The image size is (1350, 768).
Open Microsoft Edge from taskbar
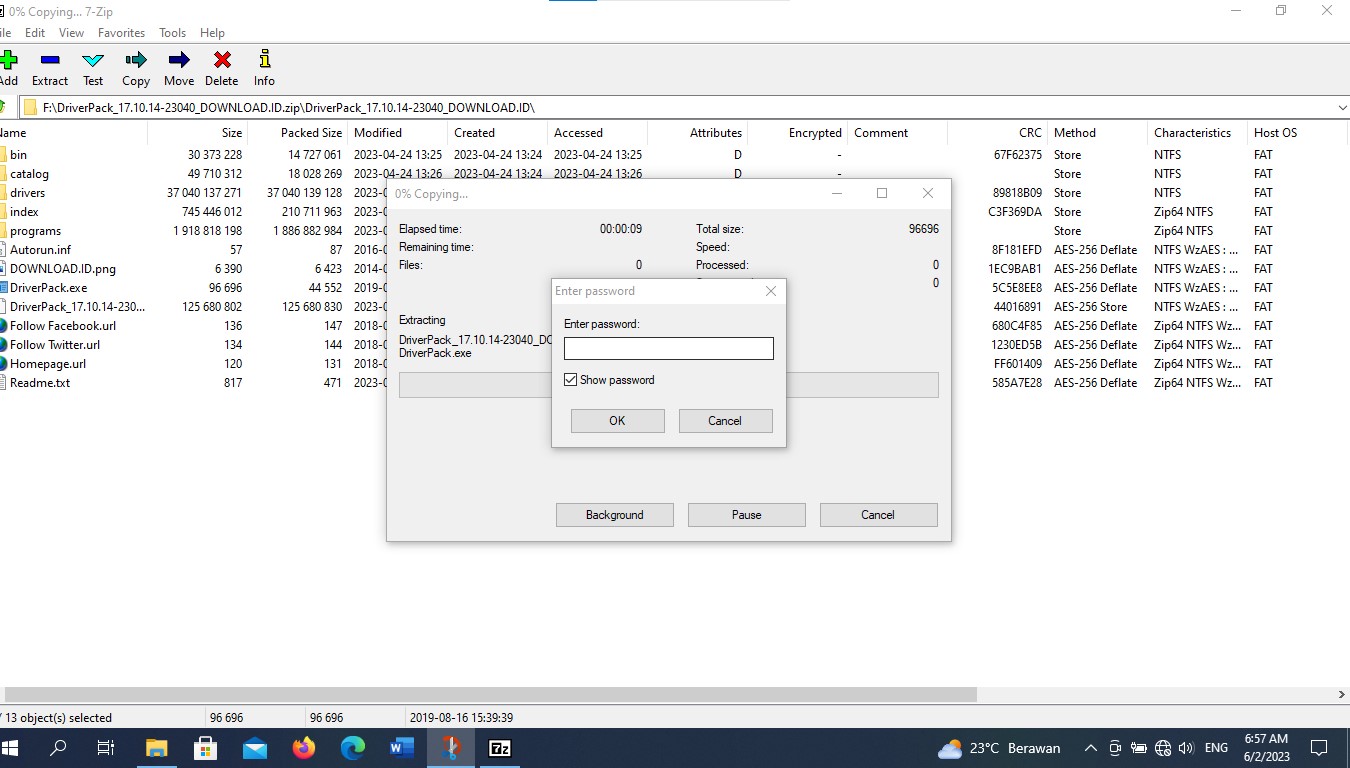click(353, 748)
